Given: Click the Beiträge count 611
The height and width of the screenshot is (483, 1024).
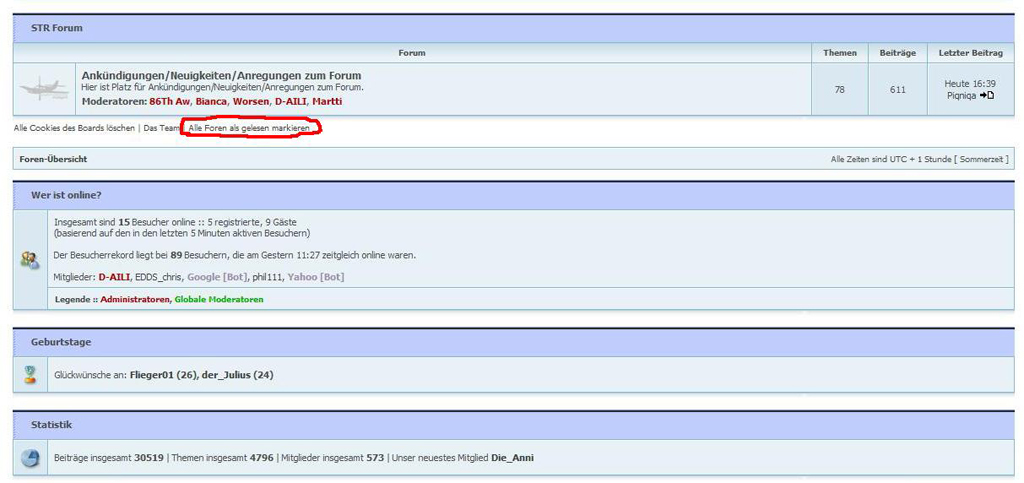Looking at the screenshot, I should tap(897, 89).
